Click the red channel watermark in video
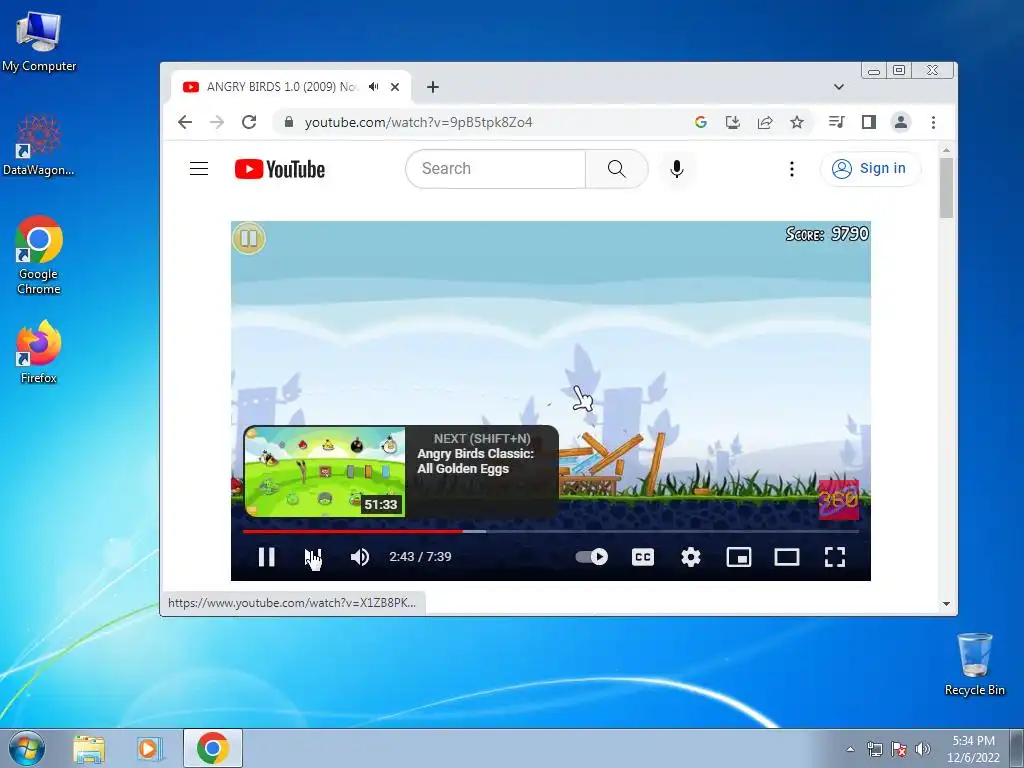 tap(839, 500)
